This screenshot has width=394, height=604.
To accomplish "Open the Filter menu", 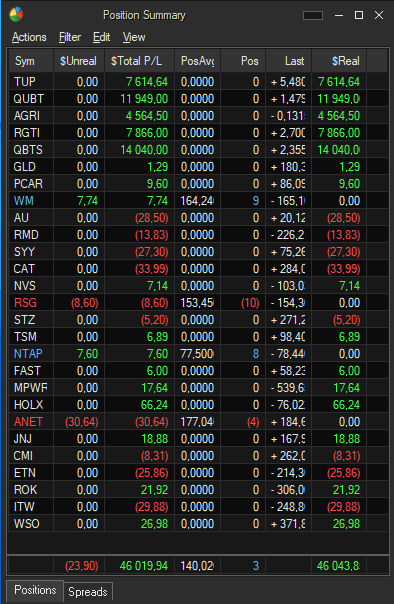I will coord(70,37).
